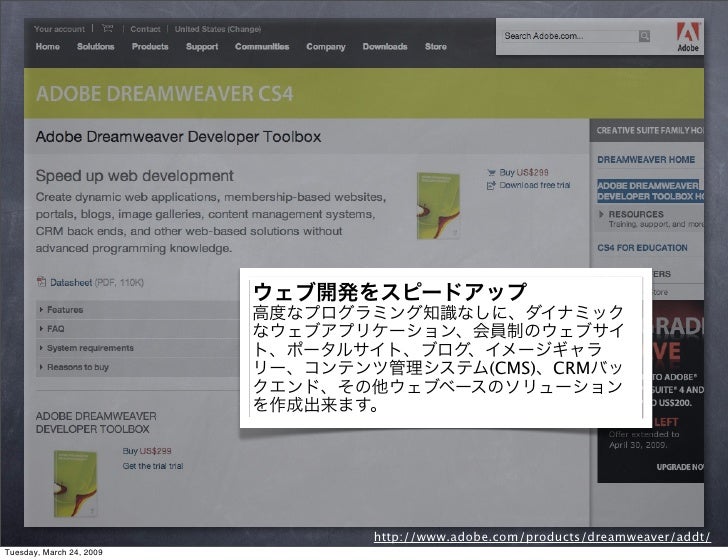Open Adobe Dreamweaver Developer Toolbox sidebar link
Image resolution: width=728 pixels, height=560 pixels.
(650, 191)
